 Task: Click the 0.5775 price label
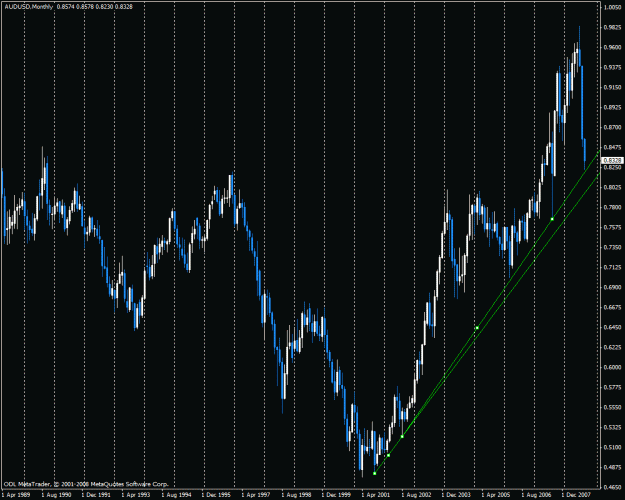pos(613,387)
